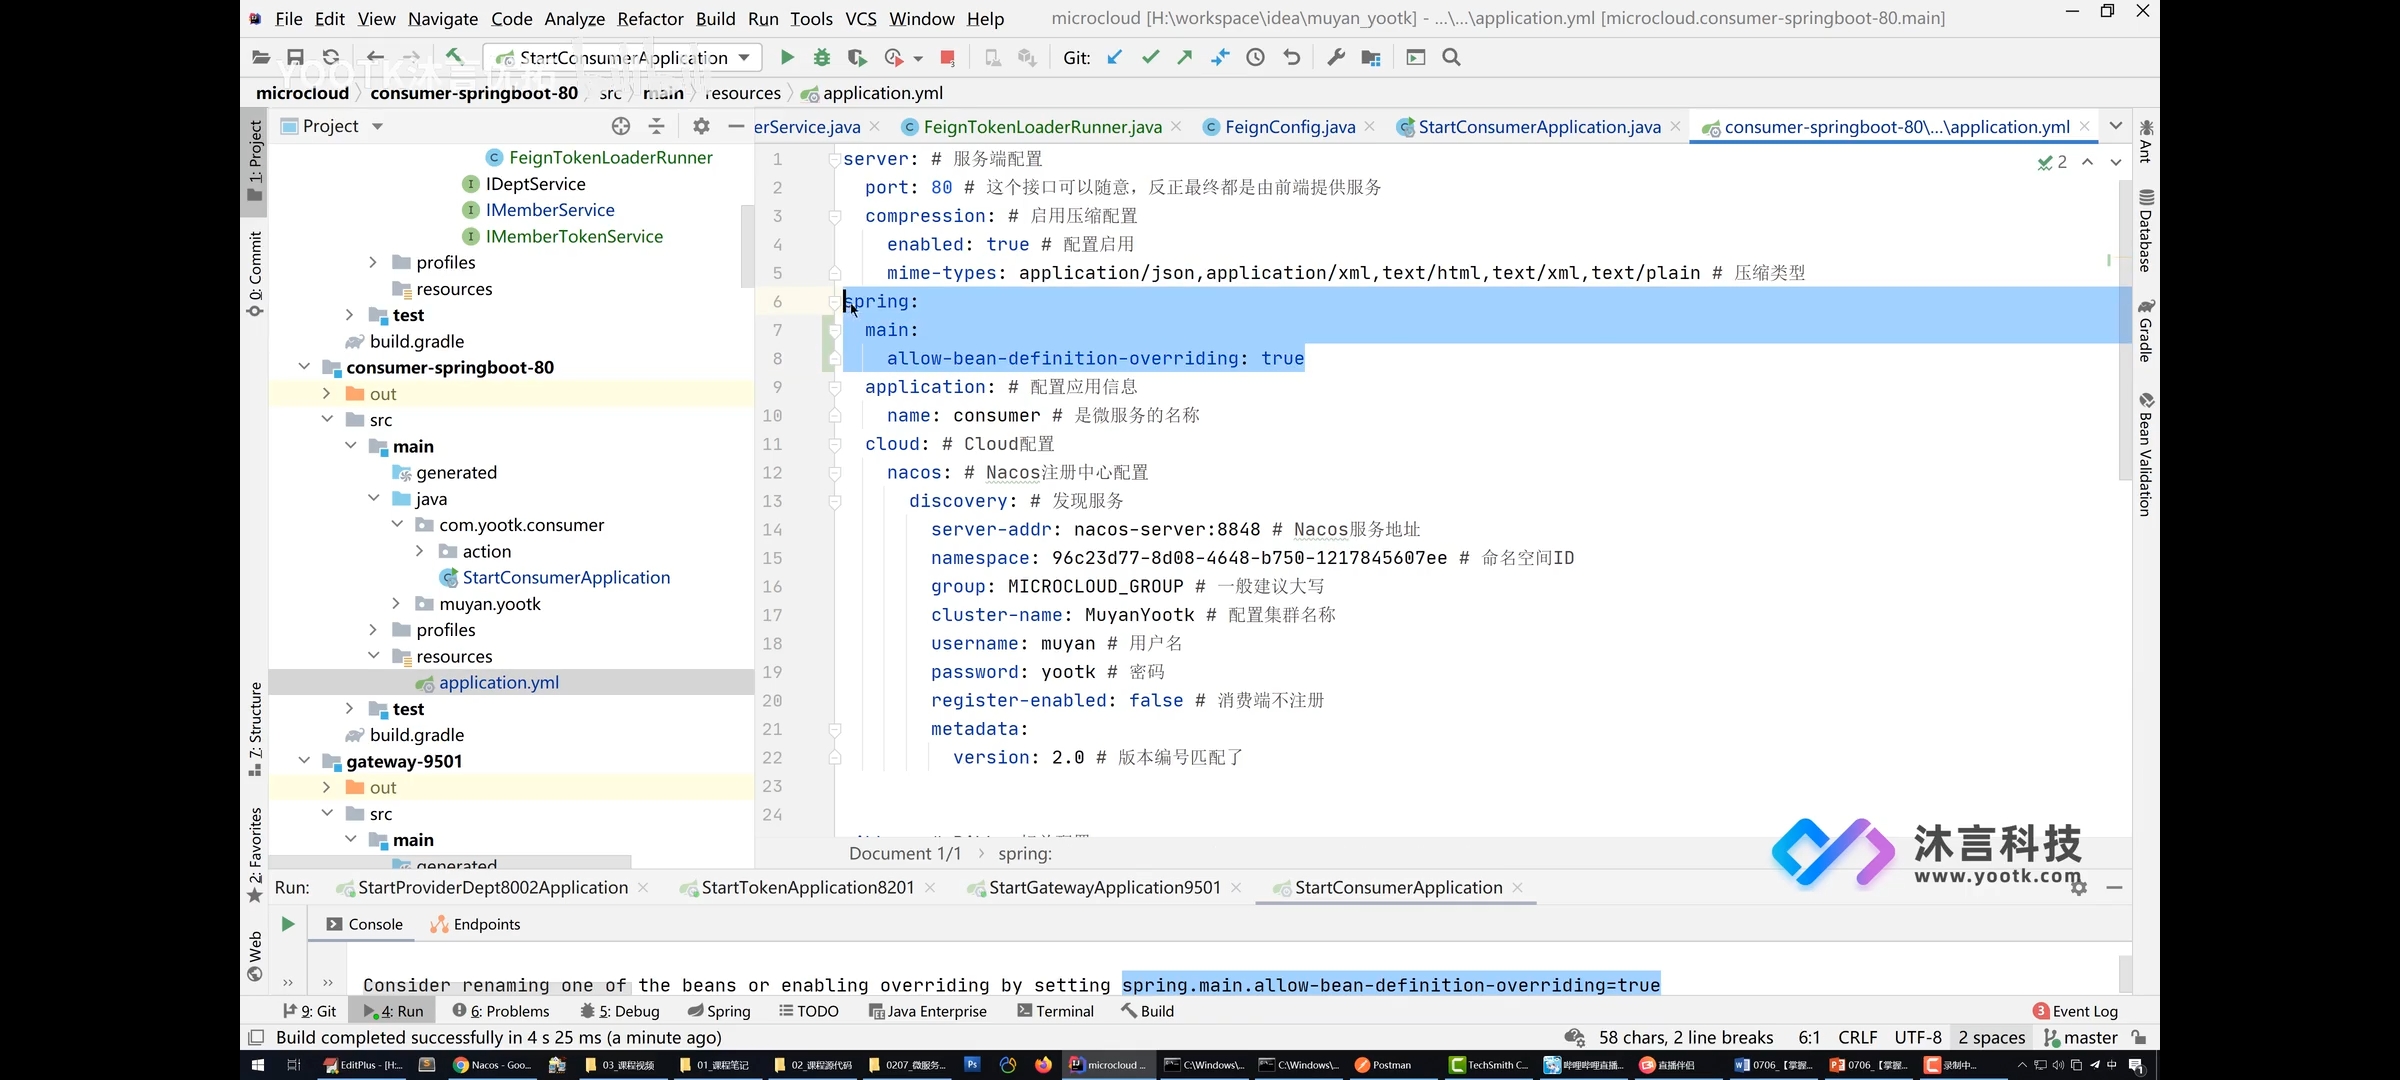The image size is (2400, 1080).
Task: Run with coverage icon in toolbar
Action: tap(857, 58)
